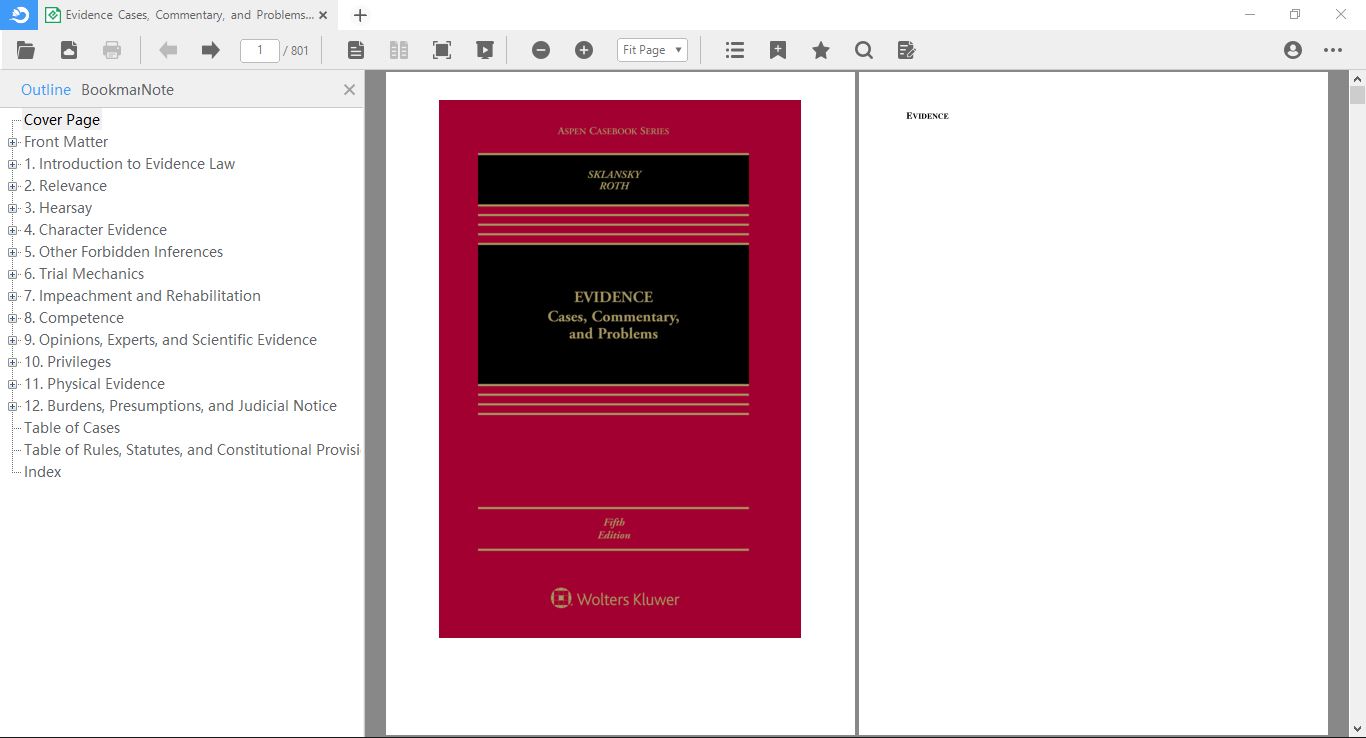This screenshot has width=1366, height=738.
Task: Close the Evidence Cases document tab
Action: pos(323,15)
